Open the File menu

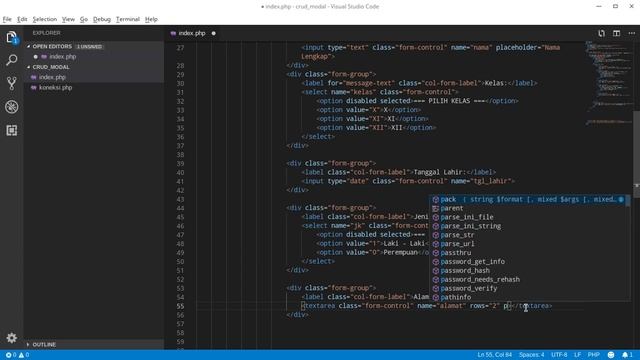click(7, 19)
